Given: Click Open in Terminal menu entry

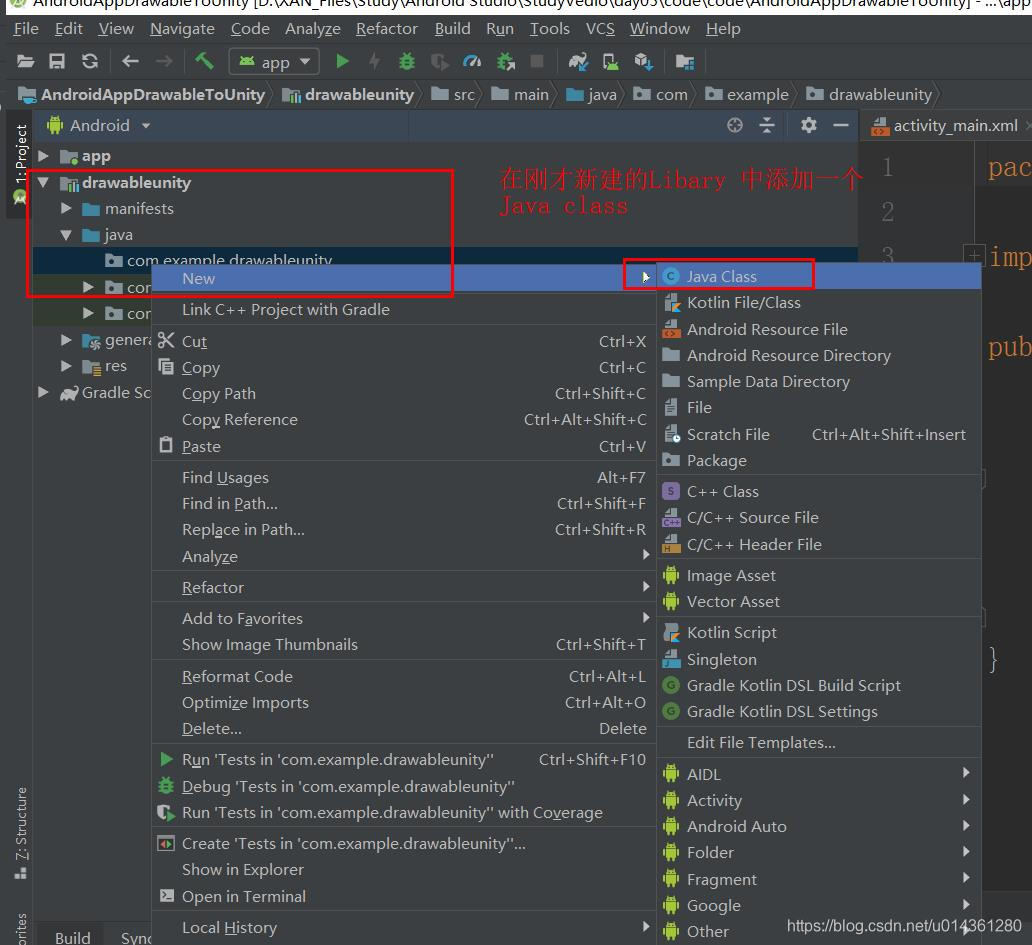Looking at the screenshot, I should click(403, 896).
